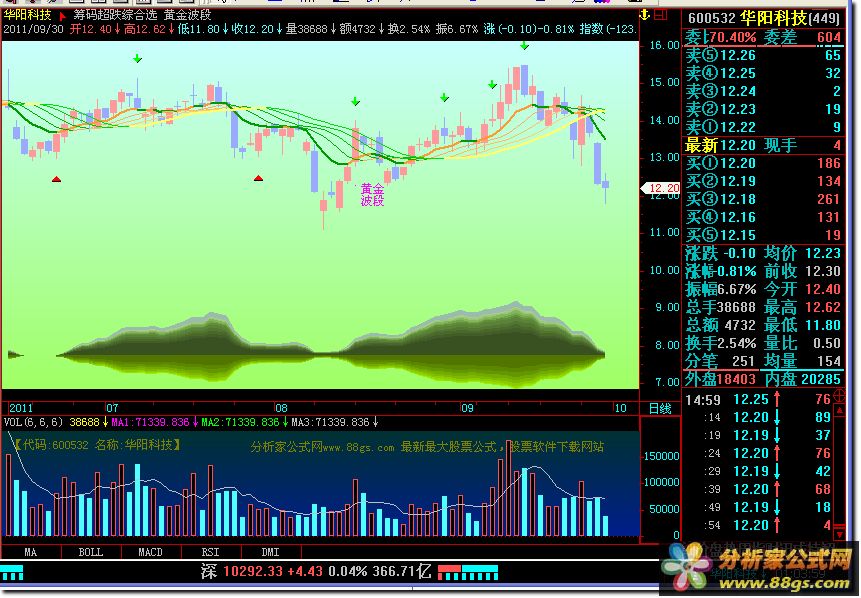This screenshot has height=598, width=861.
Task: Click the :54 12.20 last tick row
Action: (x=758, y=526)
